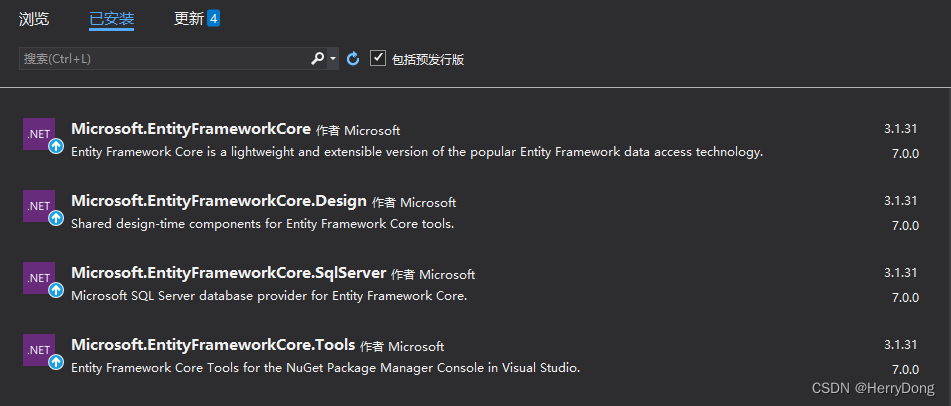Click the update arrow badge on EntityFrameworkCore.SqlServer
The image size is (951, 406).
(x=56, y=290)
